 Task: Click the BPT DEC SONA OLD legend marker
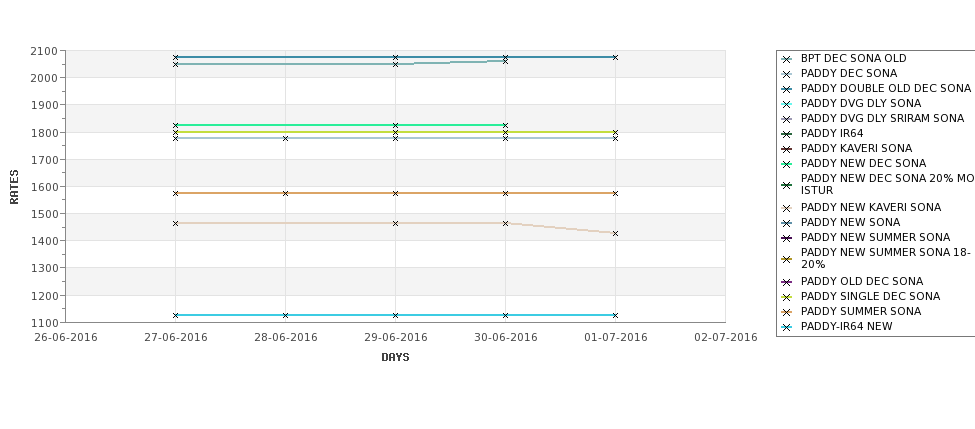point(787,59)
